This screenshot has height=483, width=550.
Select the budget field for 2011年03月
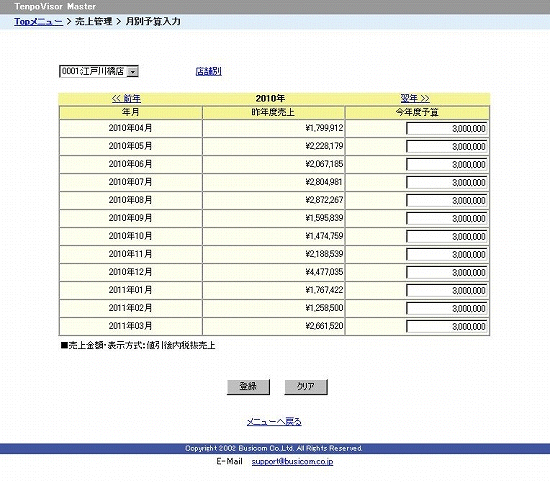click(447, 327)
